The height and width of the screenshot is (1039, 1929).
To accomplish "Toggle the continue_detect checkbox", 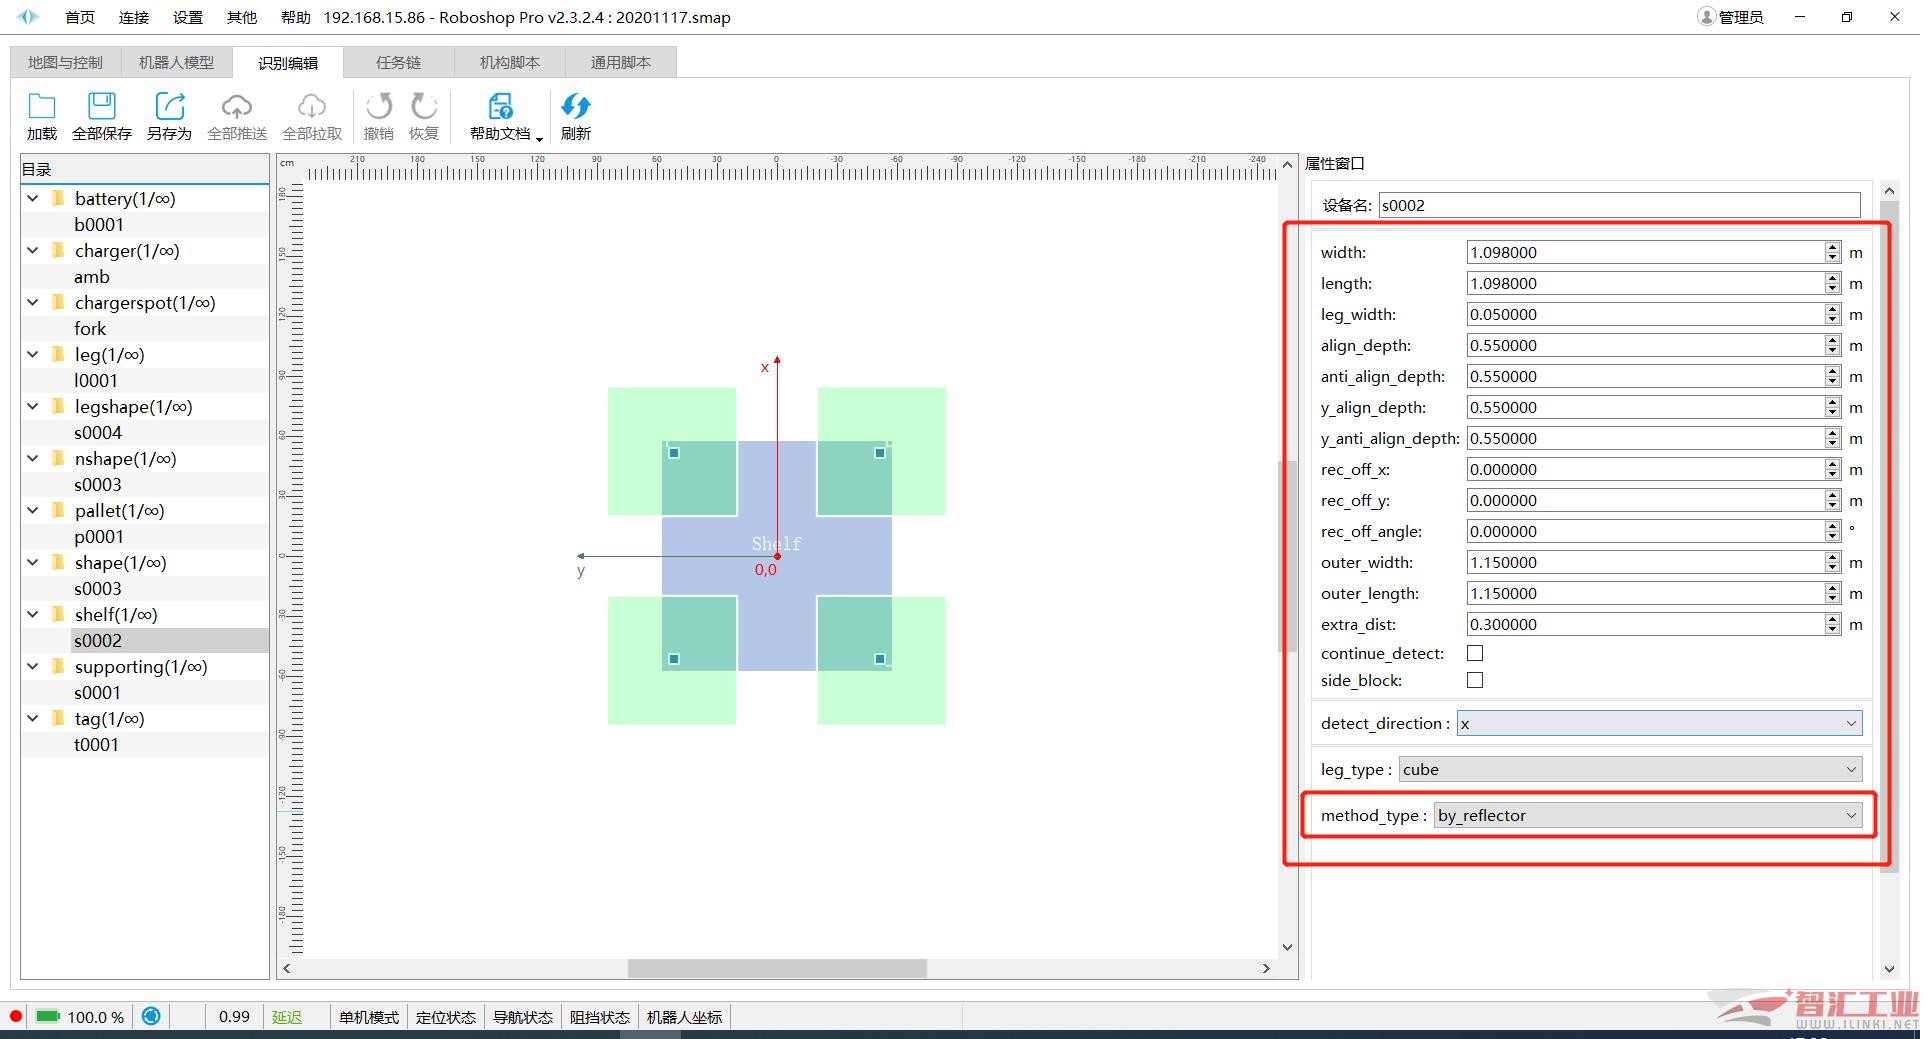I will (x=1475, y=653).
